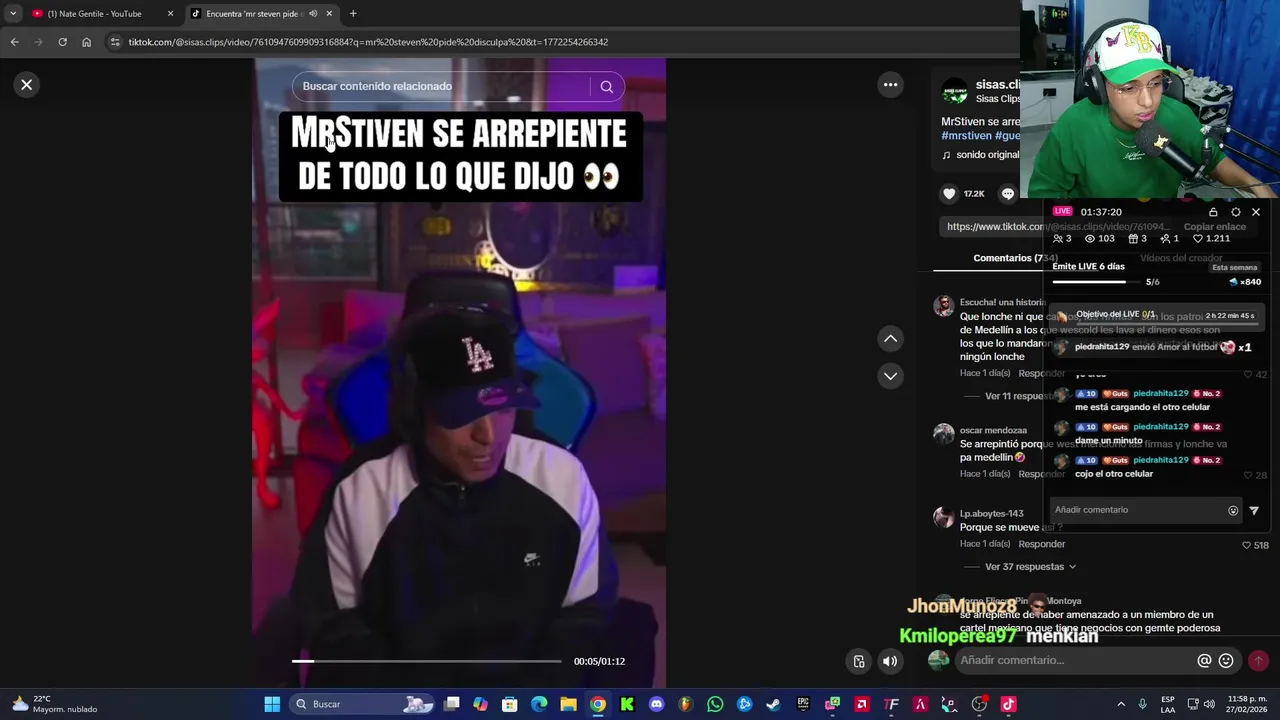Click the browser address bar URL
Image resolution: width=1280 pixels, height=720 pixels.
(x=368, y=42)
